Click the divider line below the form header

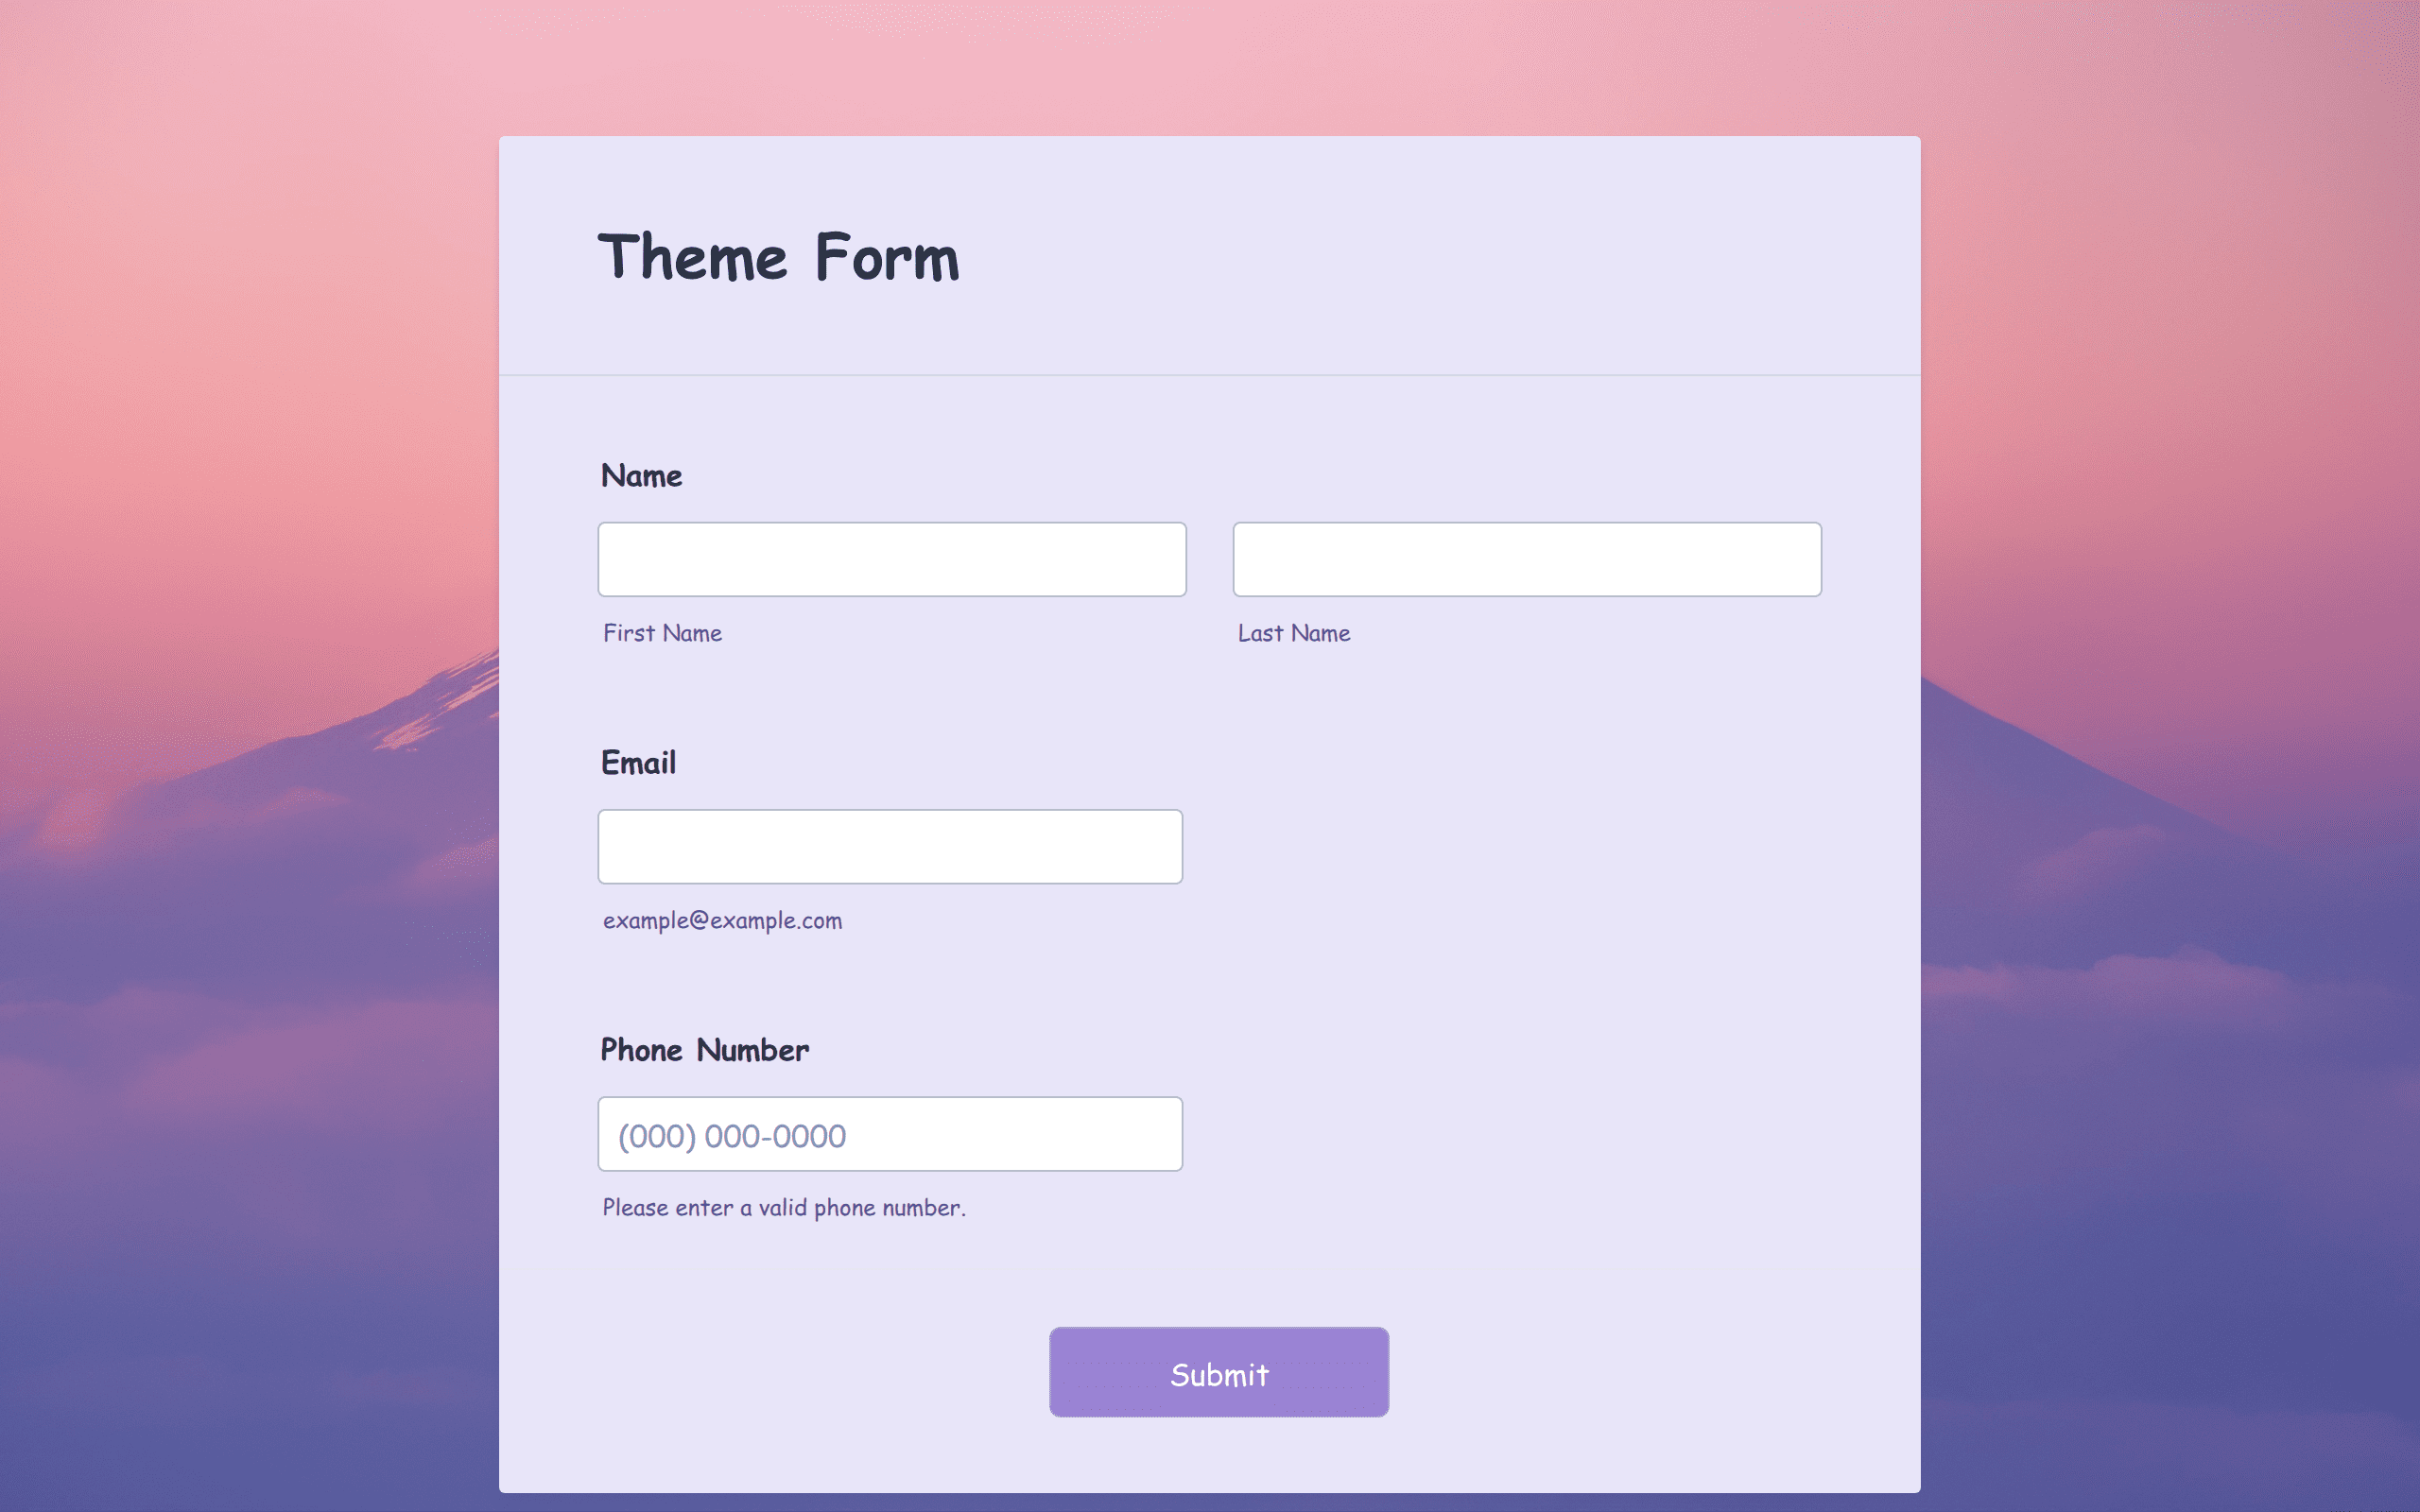[1209, 375]
